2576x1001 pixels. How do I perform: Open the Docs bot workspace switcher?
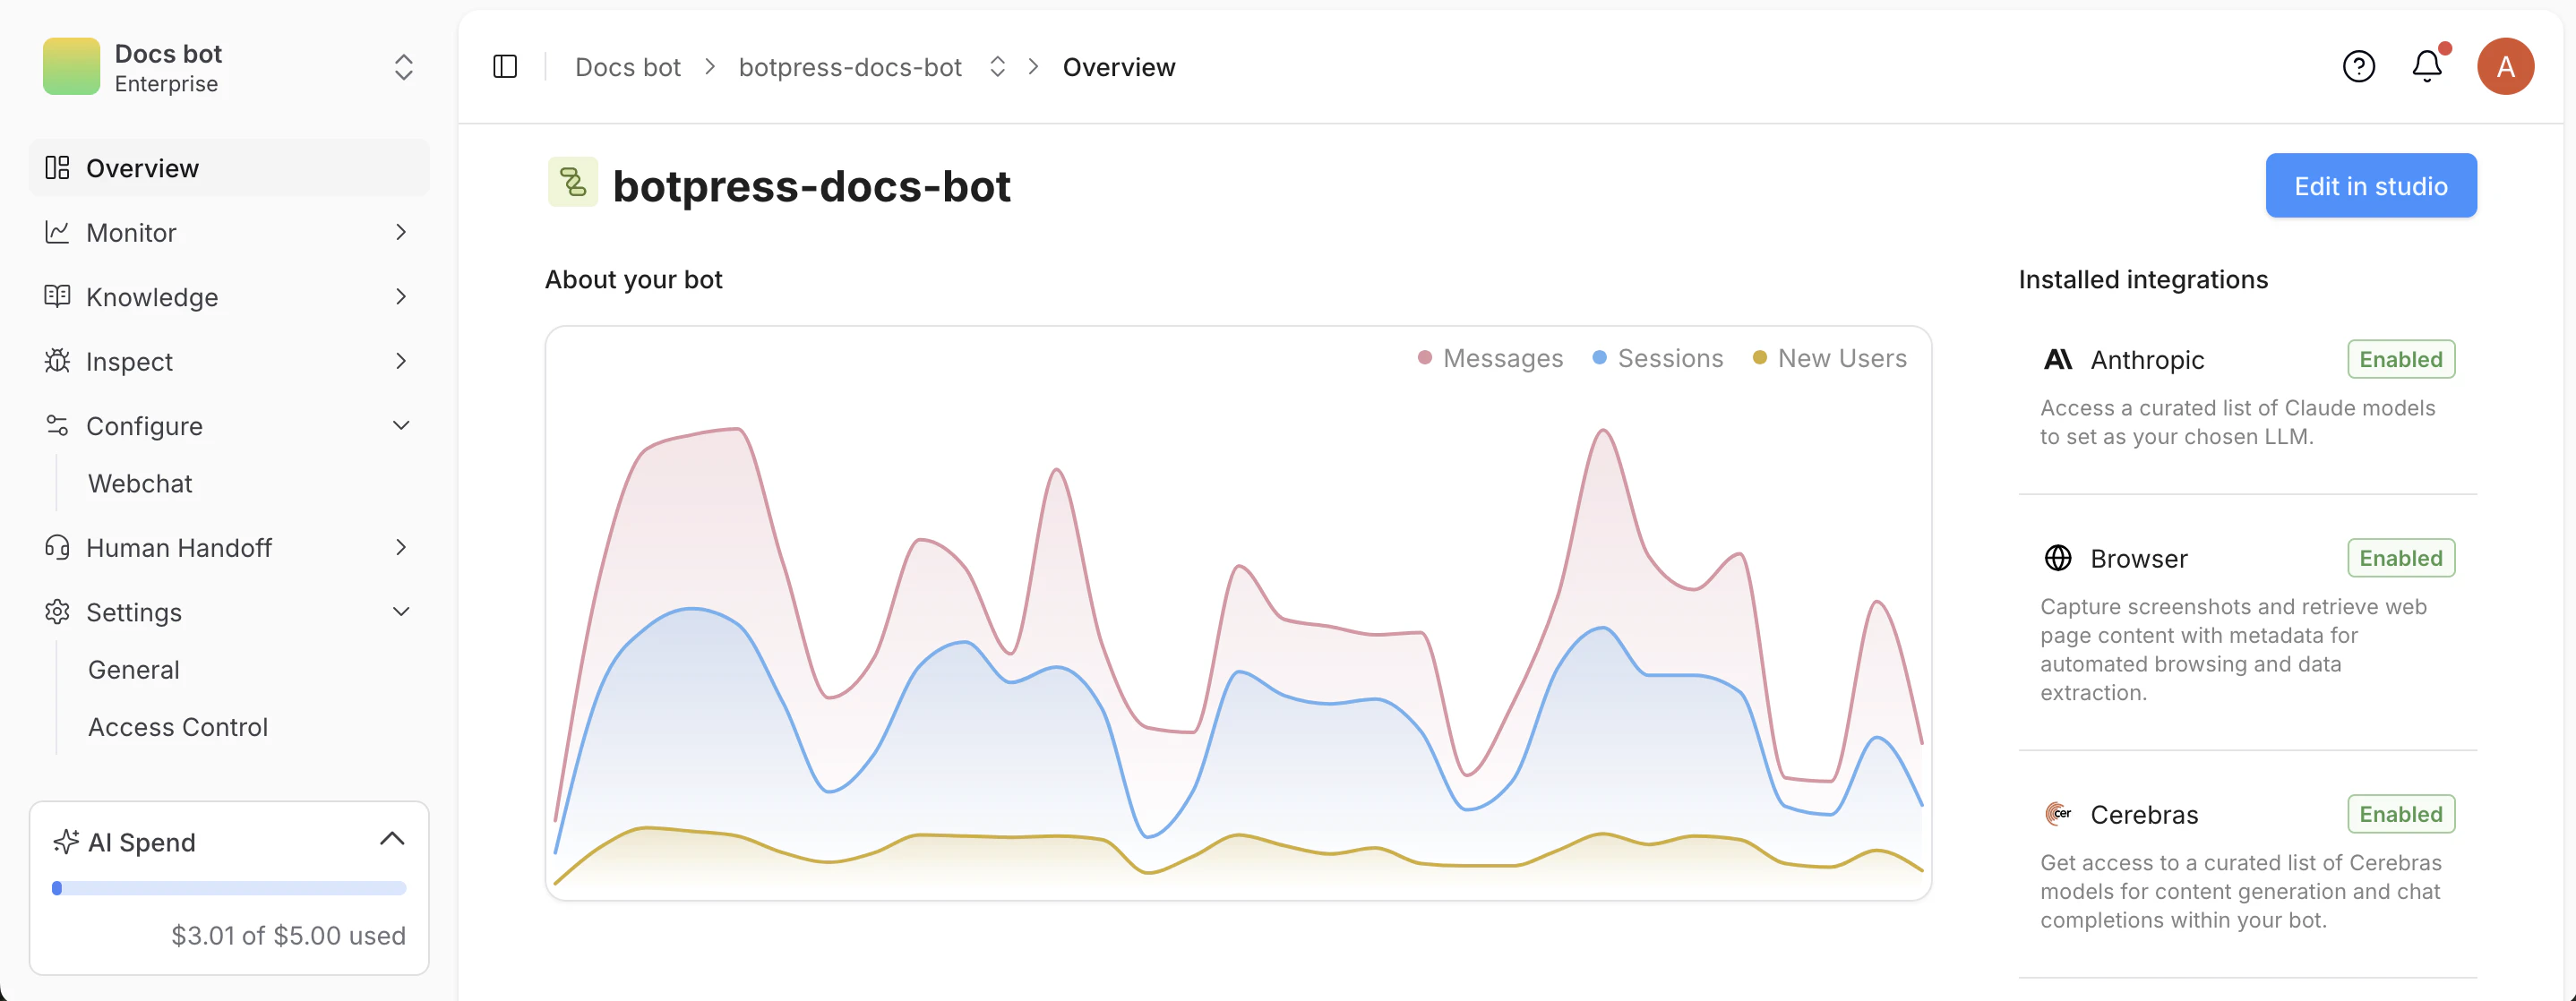pos(402,66)
